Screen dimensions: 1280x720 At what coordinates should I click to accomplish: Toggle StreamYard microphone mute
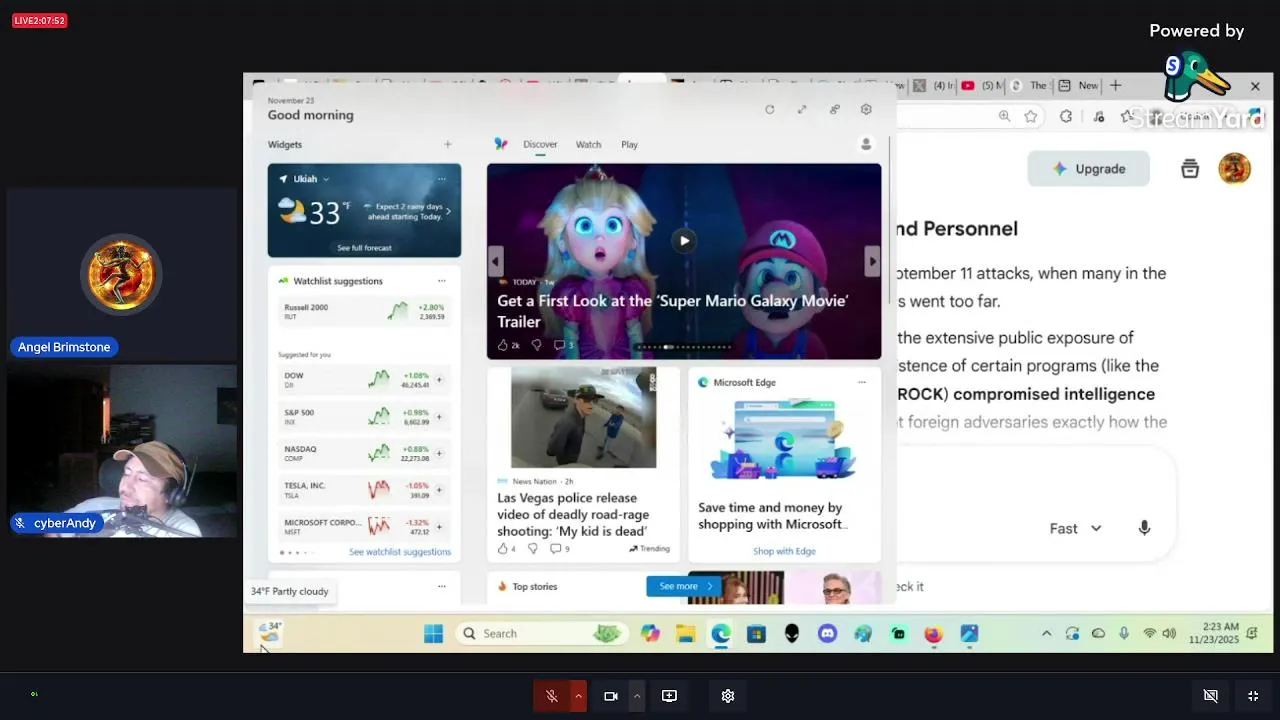click(551, 696)
